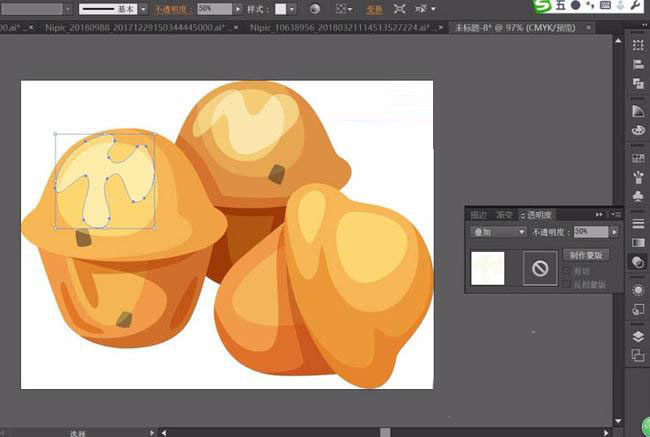Open the Layers panel icon in dock

638,337
